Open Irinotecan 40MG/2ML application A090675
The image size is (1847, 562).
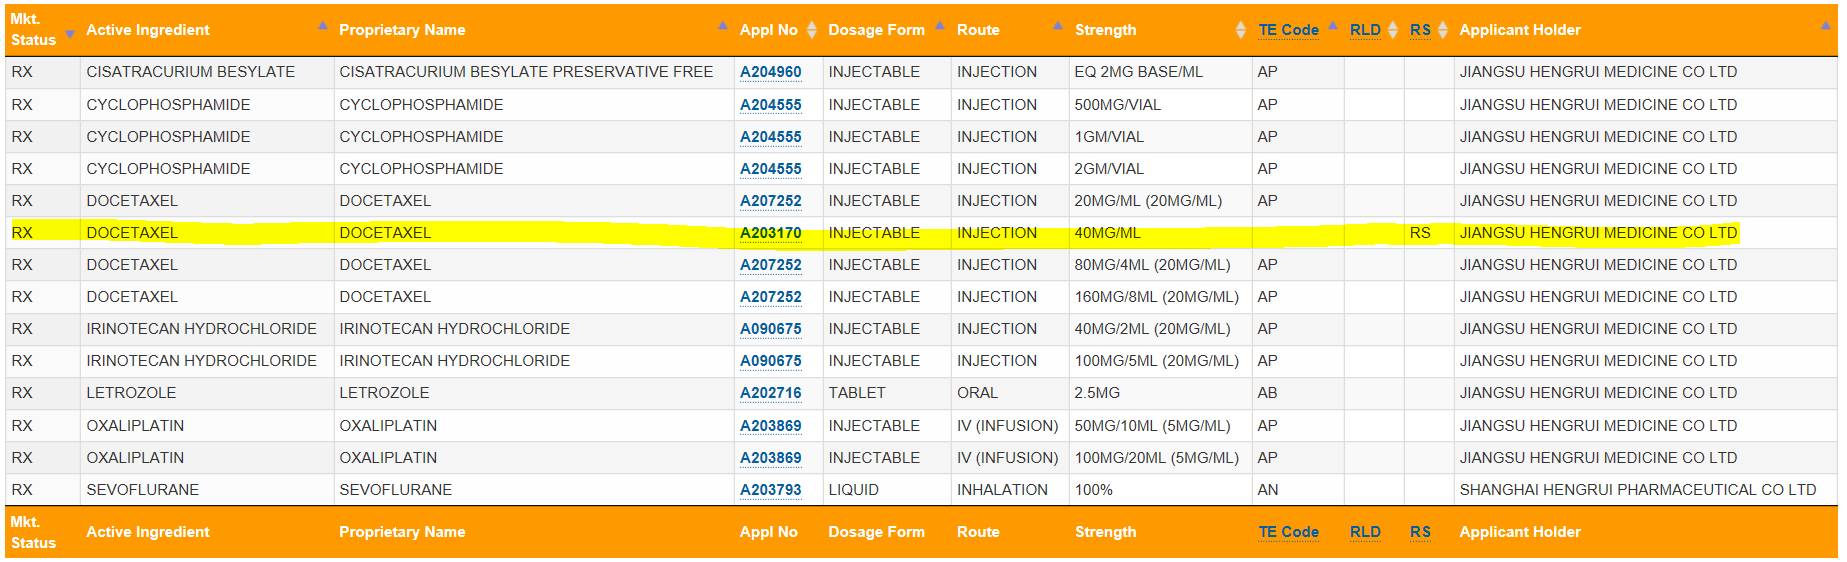click(770, 329)
